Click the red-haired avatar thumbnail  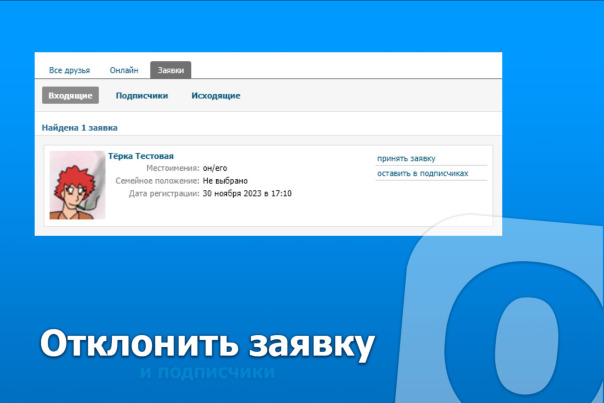[x=77, y=185]
